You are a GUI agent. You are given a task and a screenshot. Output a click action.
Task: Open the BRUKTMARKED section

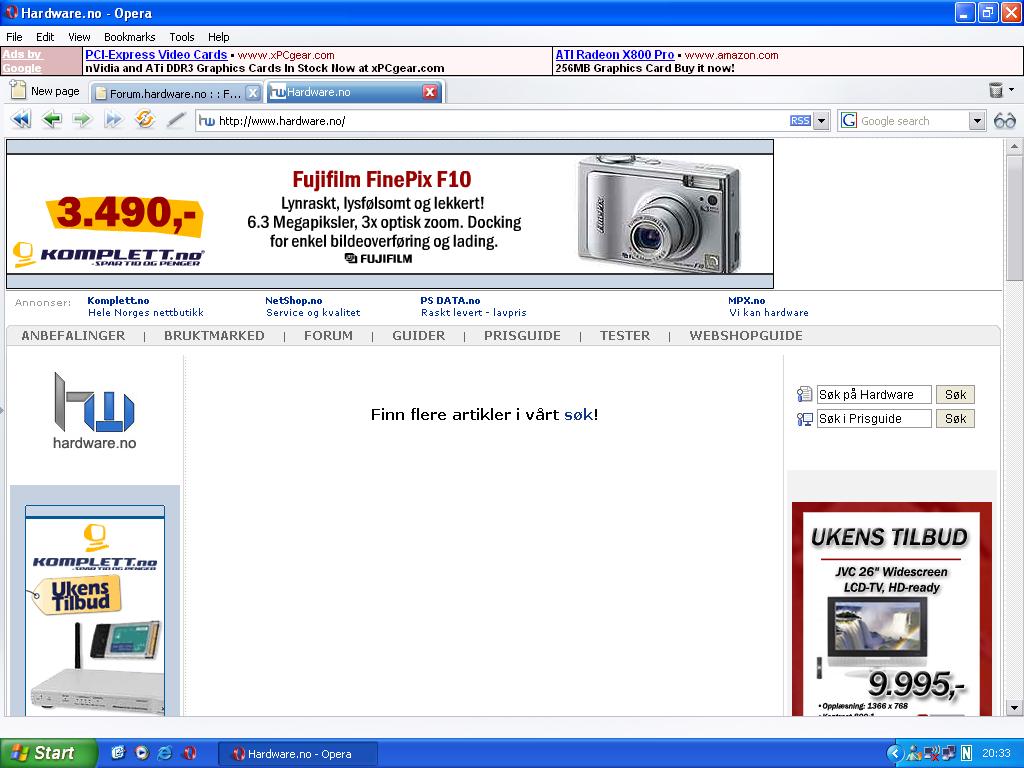point(214,336)
